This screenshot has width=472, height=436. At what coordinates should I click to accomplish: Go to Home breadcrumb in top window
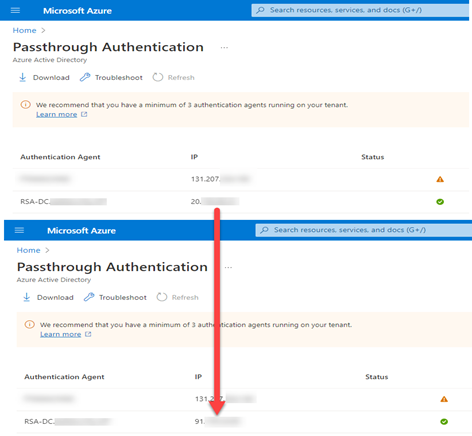[x=24, y=30]
